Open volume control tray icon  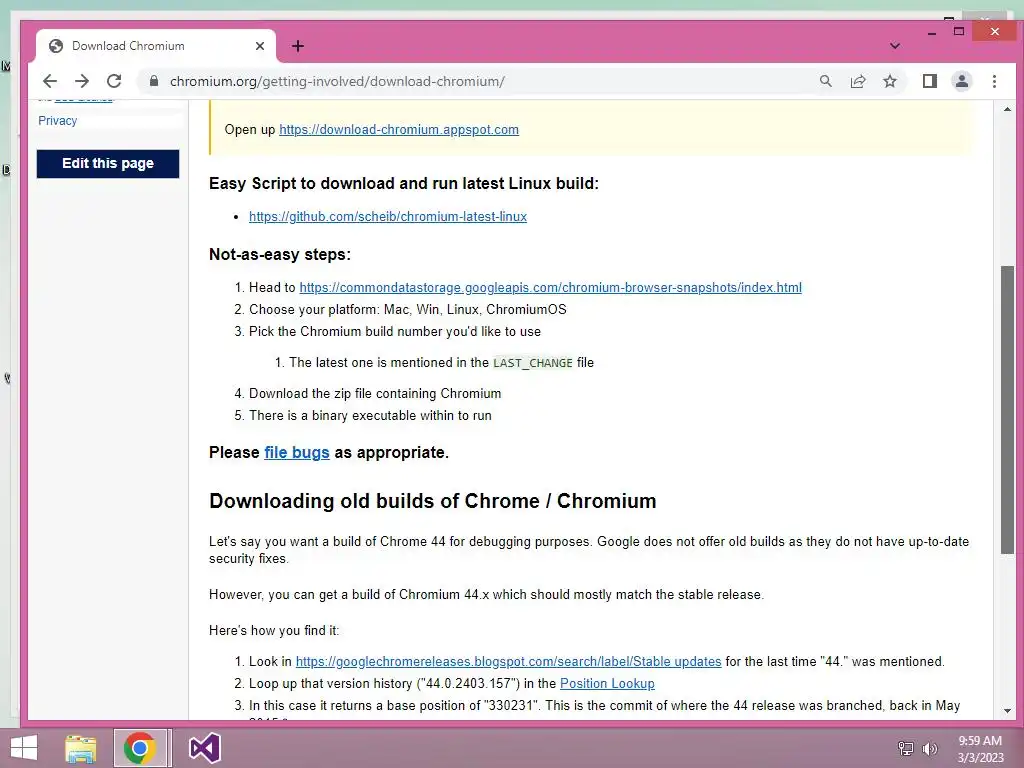pyautogui.click(x=929, y=749)
